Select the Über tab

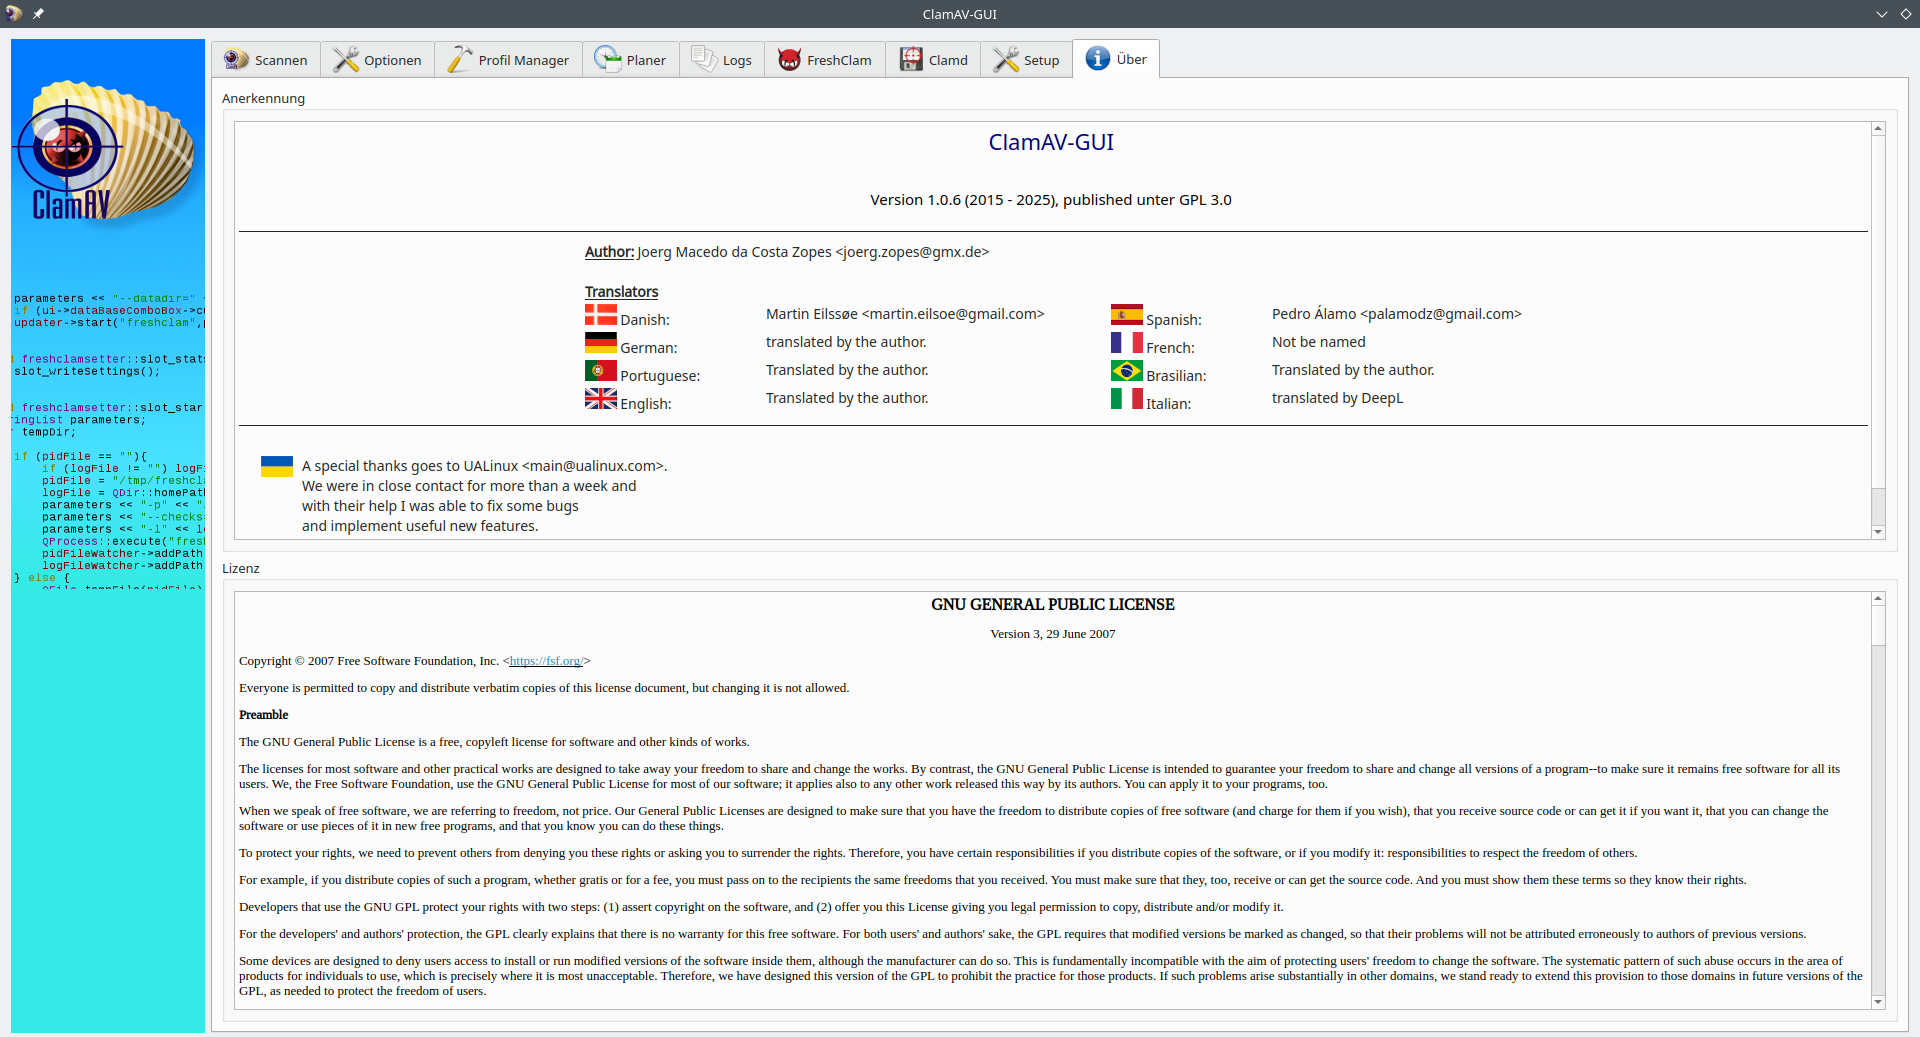pos(1116,59)
